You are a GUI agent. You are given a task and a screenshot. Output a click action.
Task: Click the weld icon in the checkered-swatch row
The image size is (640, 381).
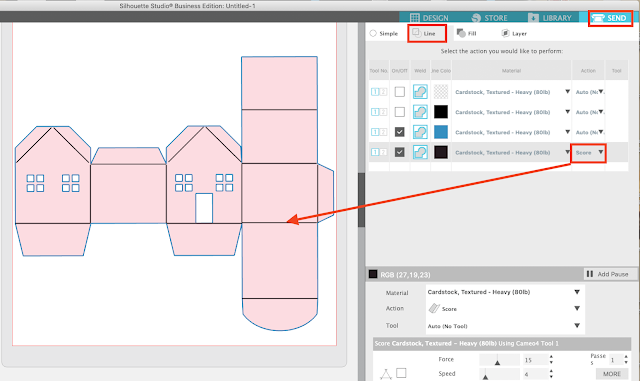point(420,92)
